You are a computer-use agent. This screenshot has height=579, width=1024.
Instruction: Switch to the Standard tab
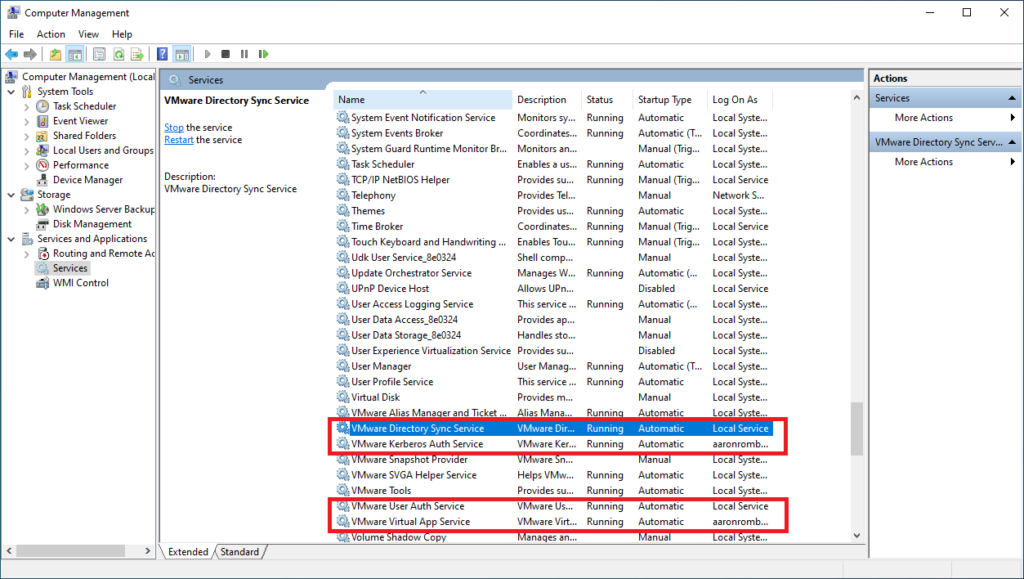coord(240,552)
